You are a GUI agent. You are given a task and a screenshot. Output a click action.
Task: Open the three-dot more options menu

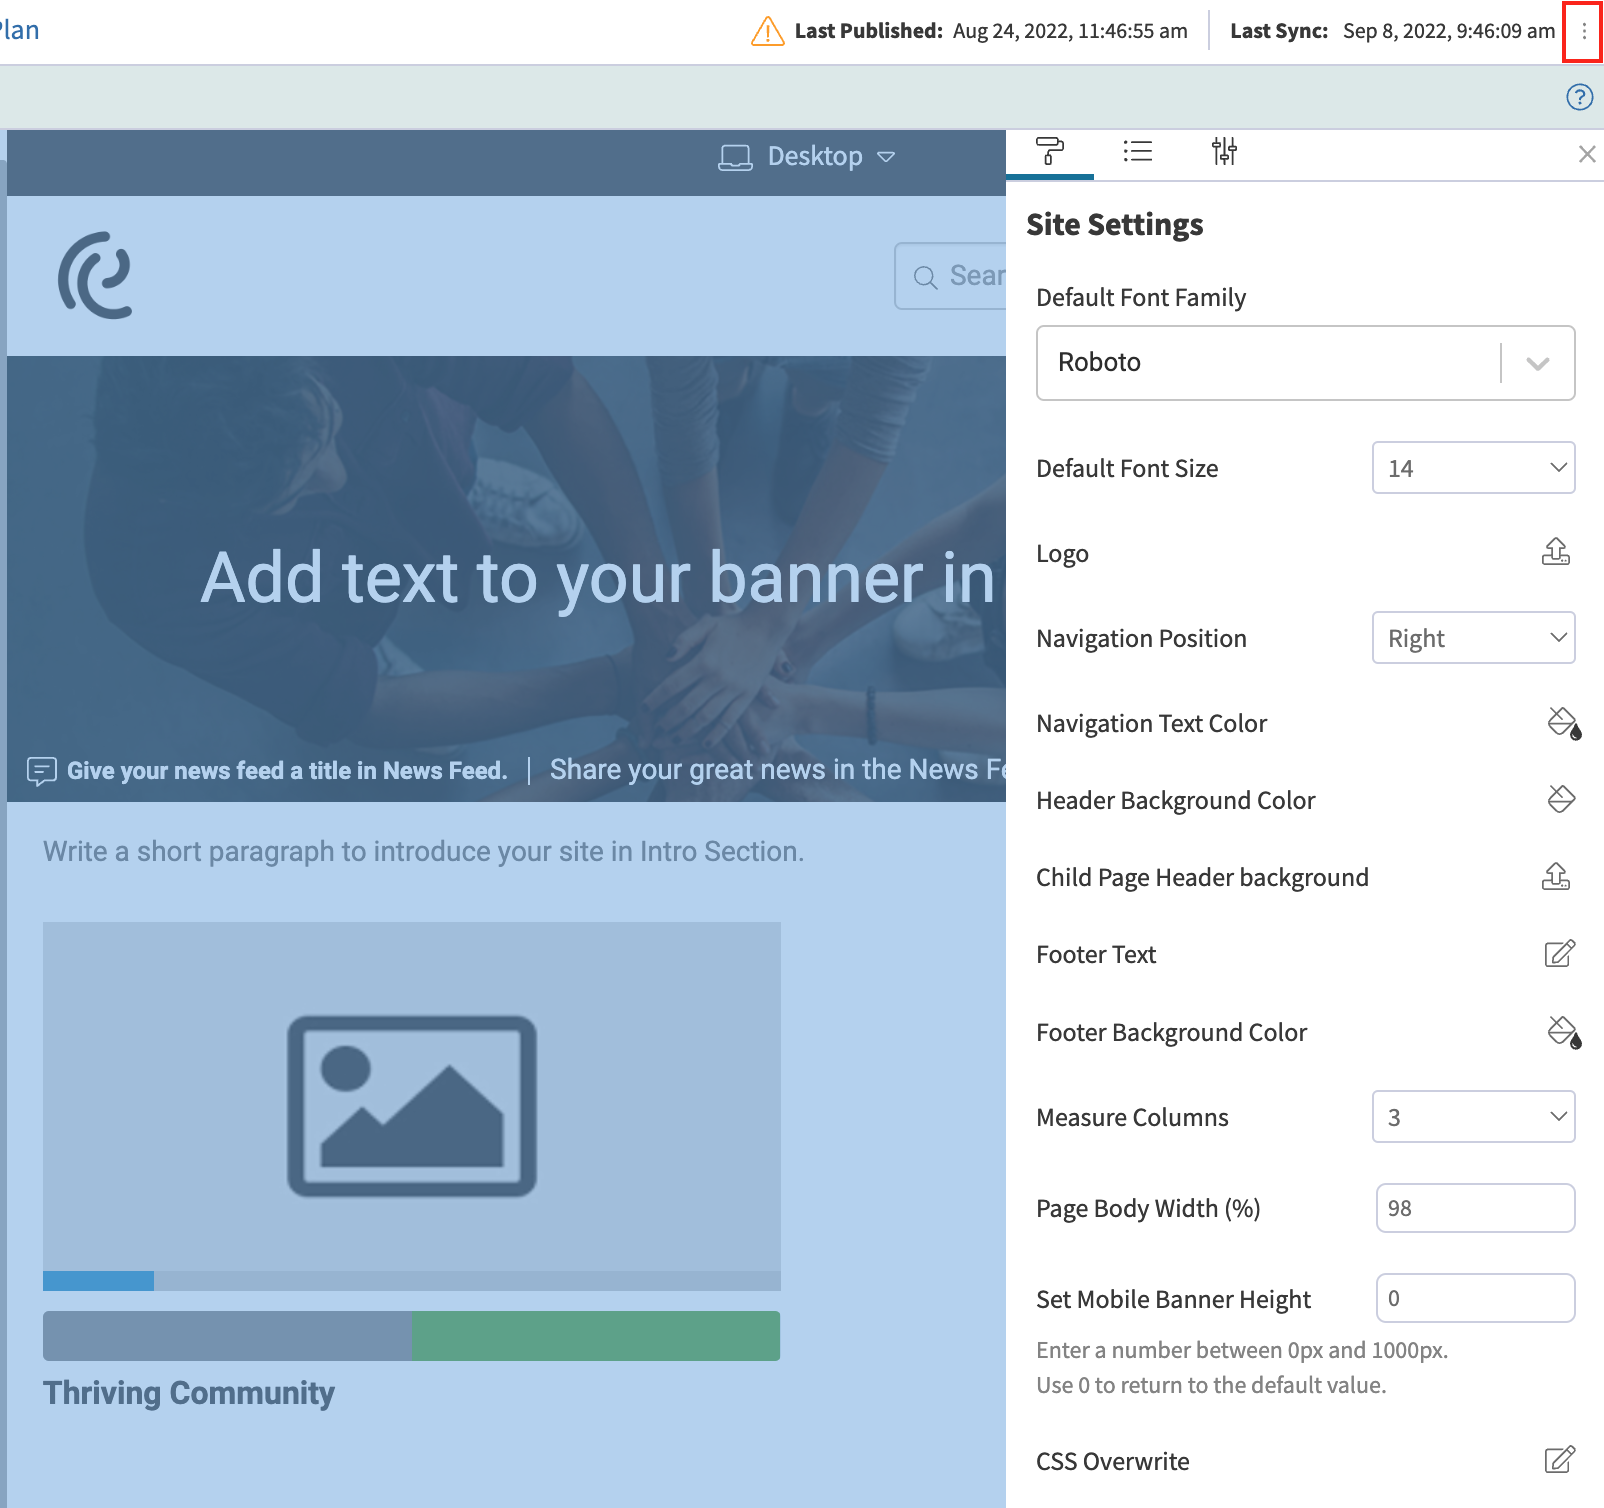1583,32
